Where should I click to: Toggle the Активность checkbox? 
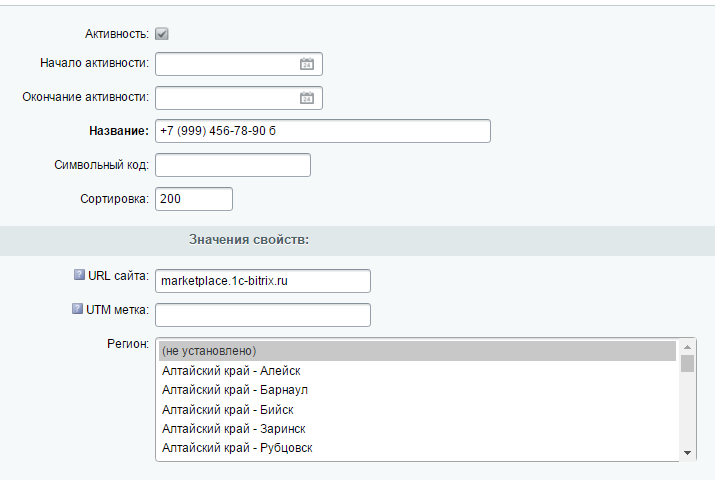tap(162, 34)
